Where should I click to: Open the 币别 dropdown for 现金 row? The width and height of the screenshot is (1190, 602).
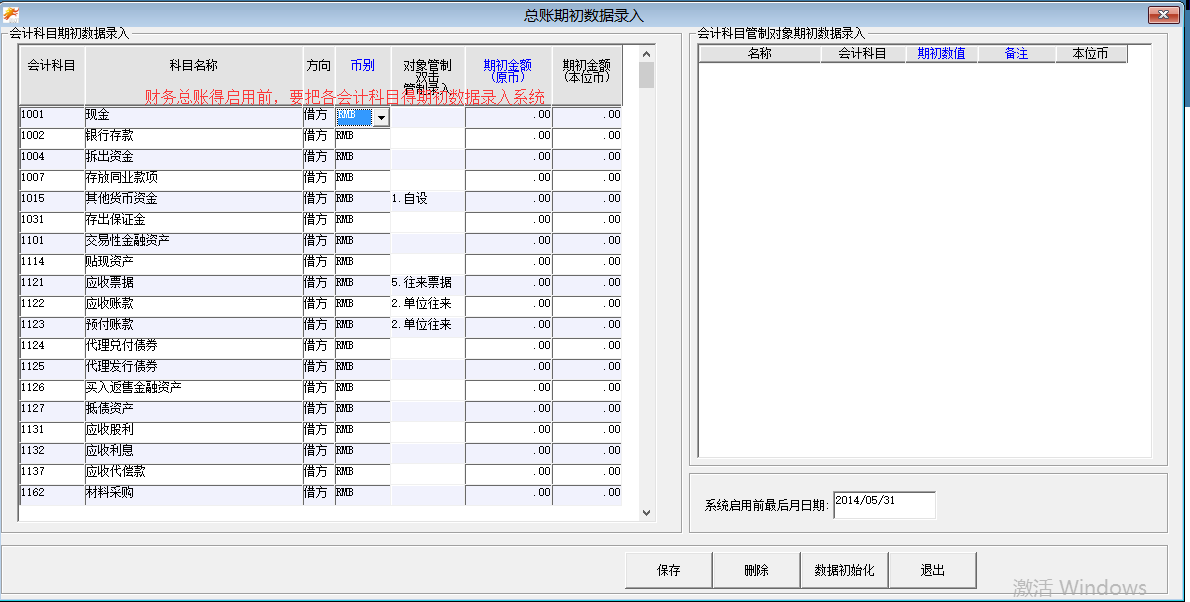click(380, 118)
